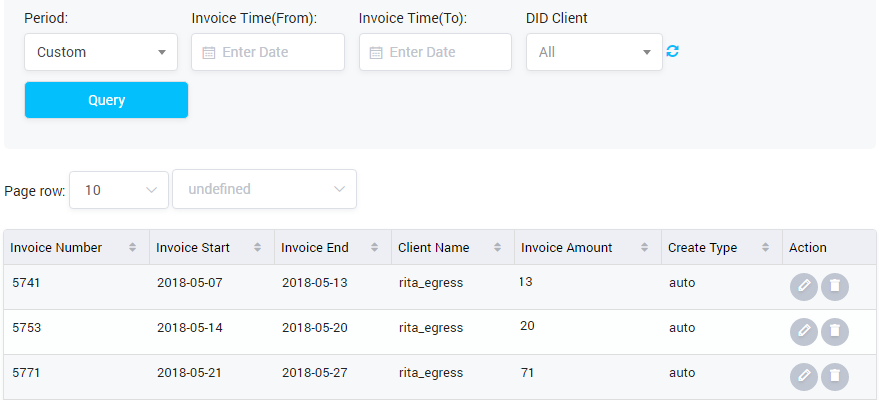The height and width of the screenshot is (400, 879).
Task: Click invoice amount 13
Action: 526,282
